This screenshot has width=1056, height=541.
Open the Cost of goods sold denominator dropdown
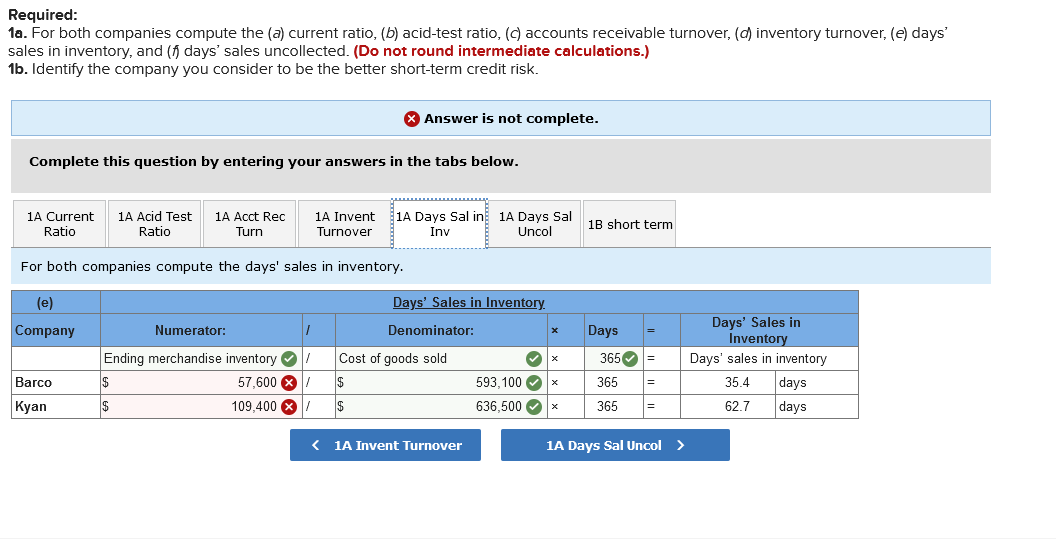click(x=440, y=359)
